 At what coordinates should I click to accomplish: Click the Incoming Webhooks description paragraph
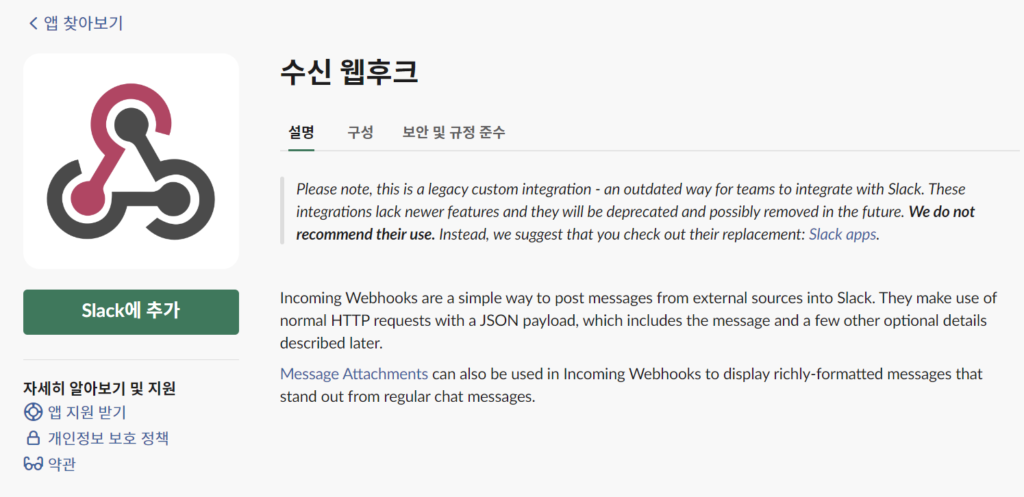pyautogui.click(x=638, y=320)
